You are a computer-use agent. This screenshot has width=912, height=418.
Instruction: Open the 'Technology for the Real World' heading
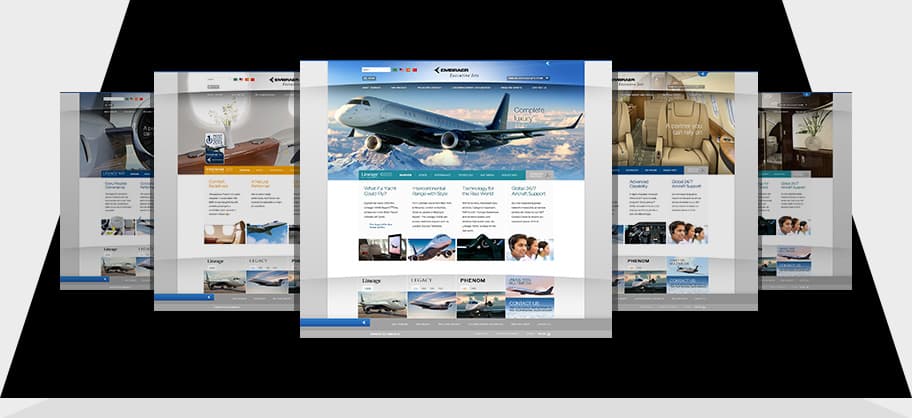point(479,192)
